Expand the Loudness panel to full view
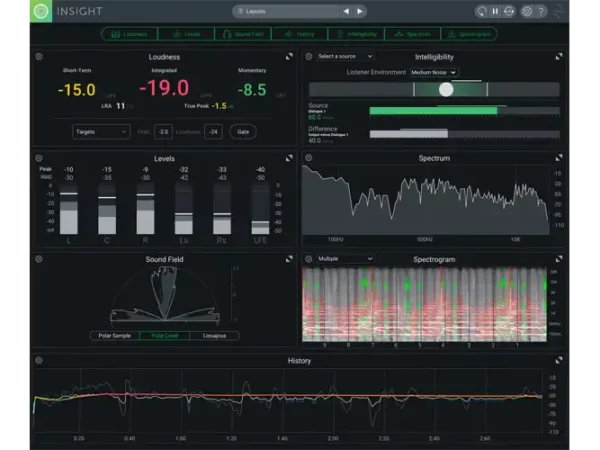This screenshot has height=450, width=600. click(289, 57)
